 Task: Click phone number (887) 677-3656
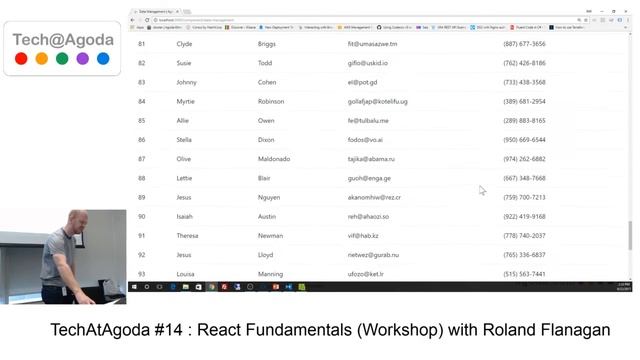click(524, 44)
